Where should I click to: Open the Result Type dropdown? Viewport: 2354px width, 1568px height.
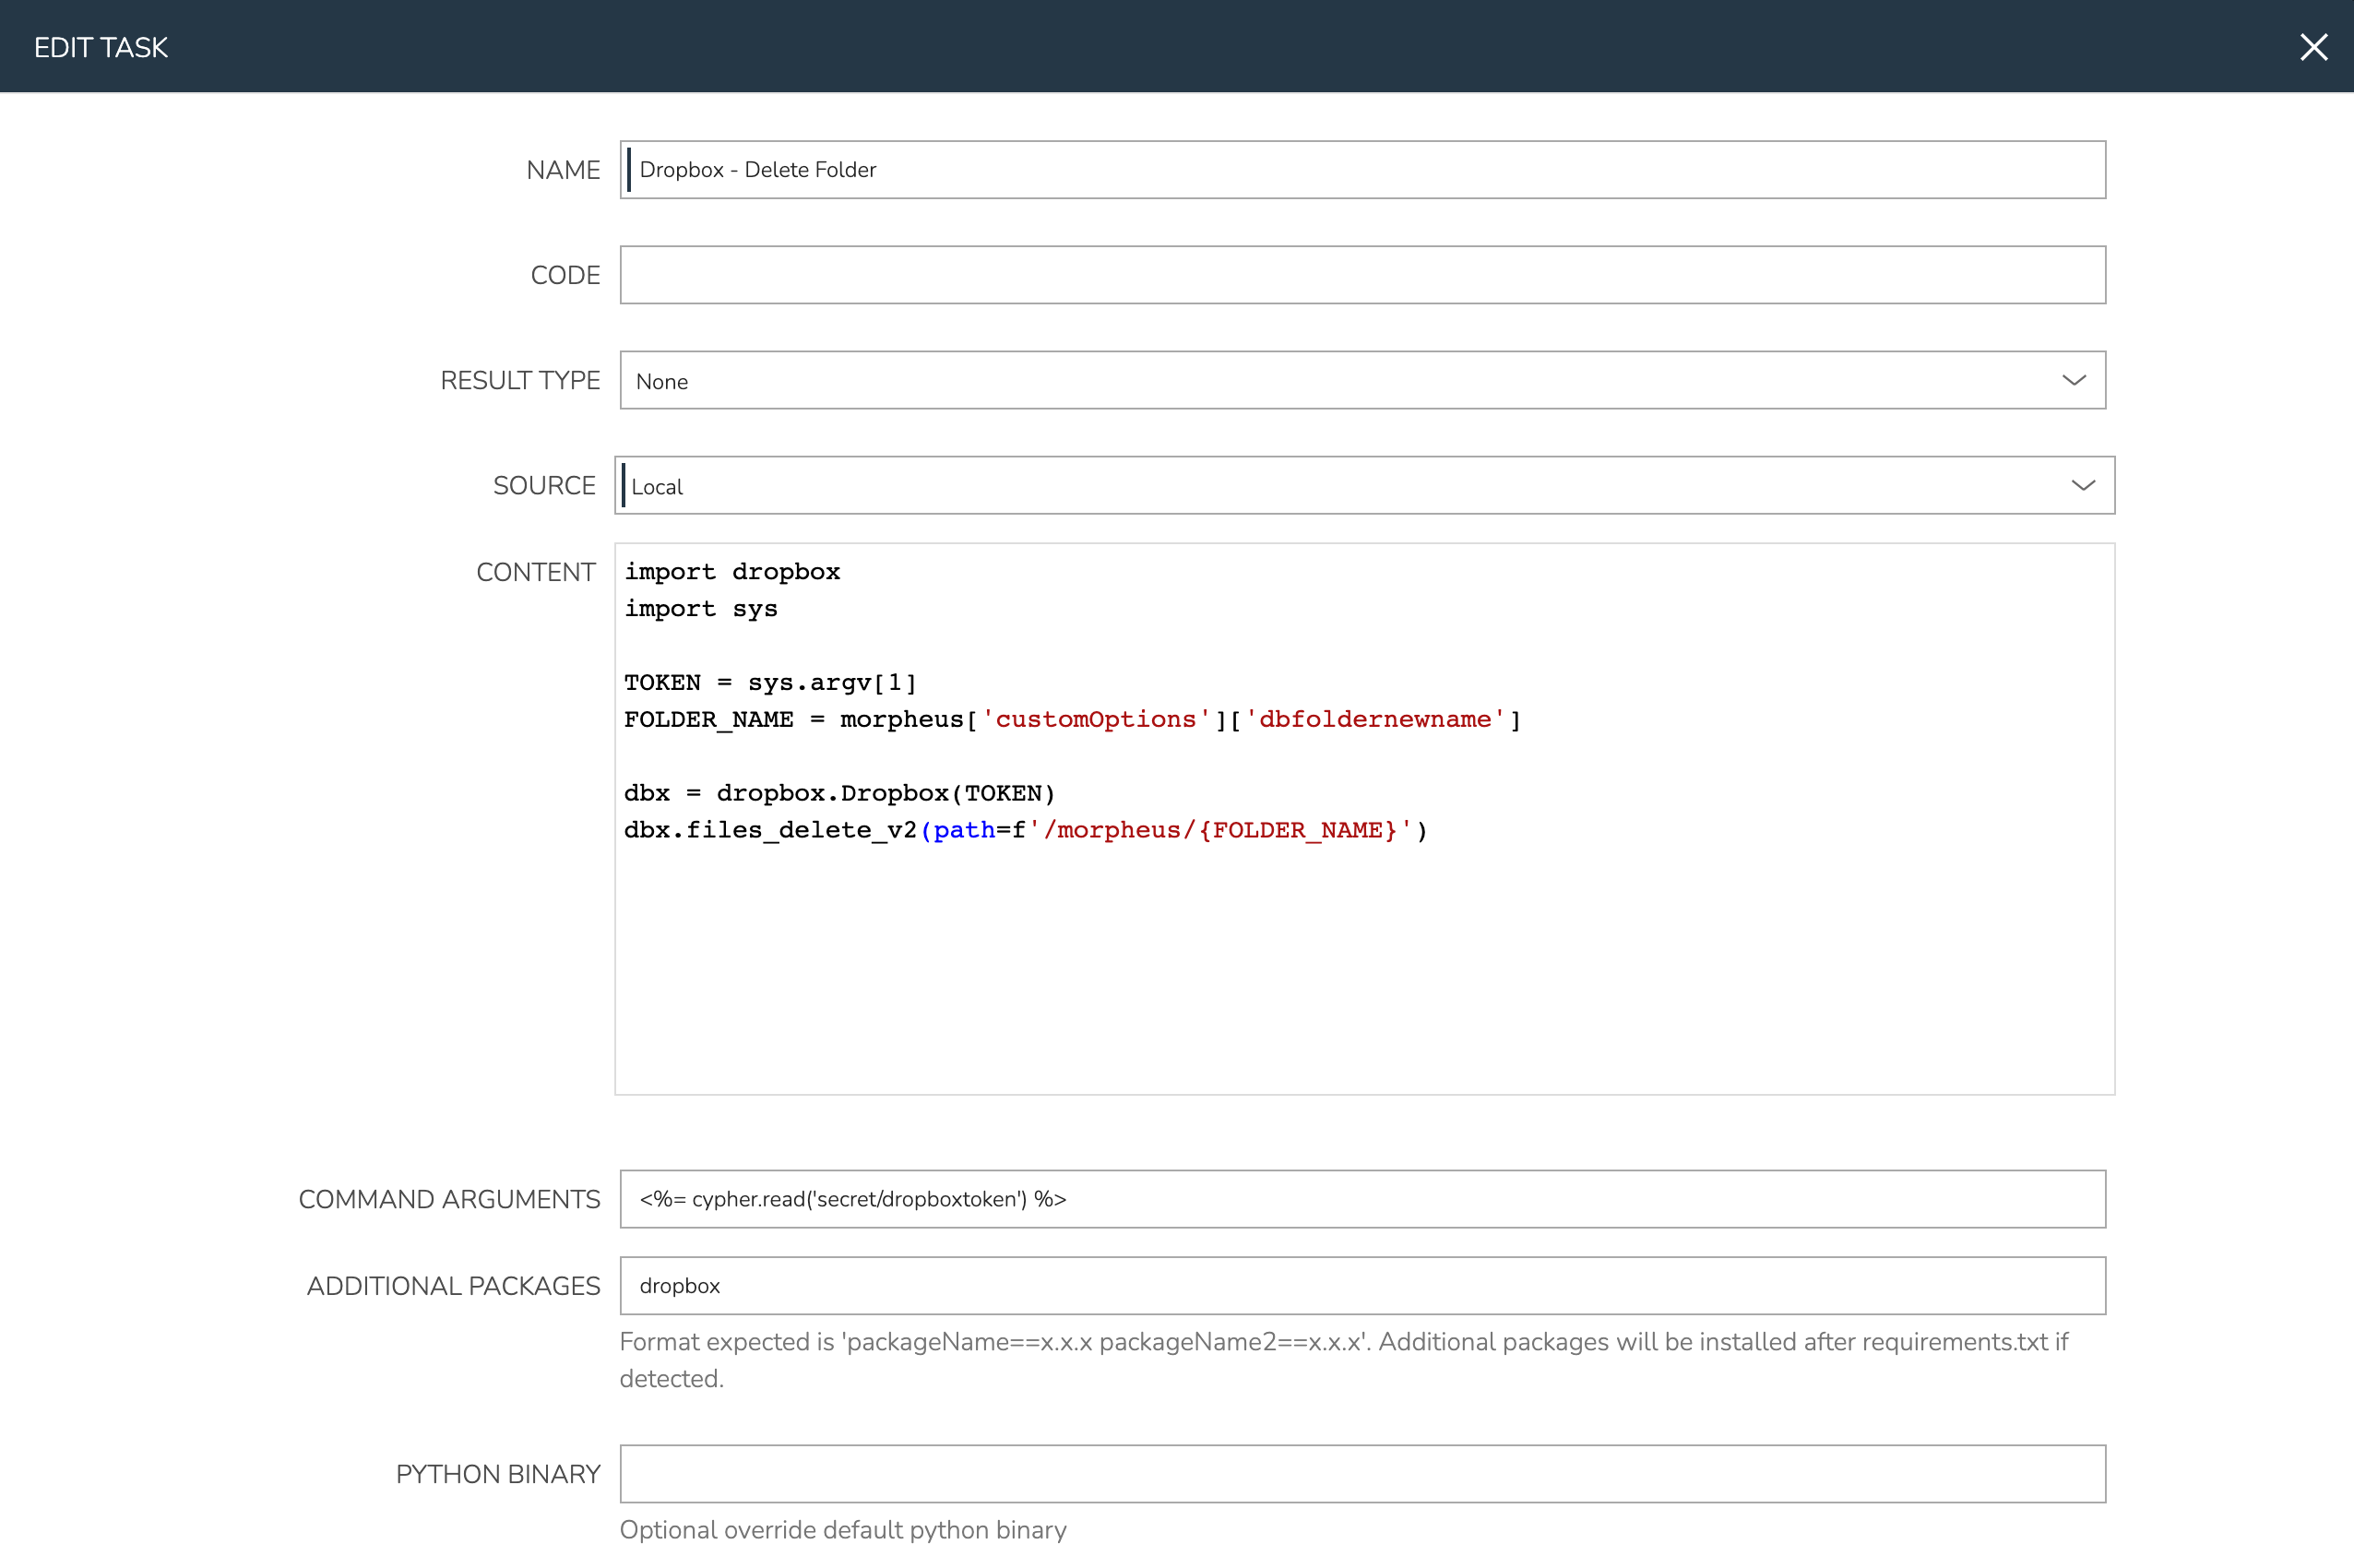pyautogui.click(x=1340, y=380)
